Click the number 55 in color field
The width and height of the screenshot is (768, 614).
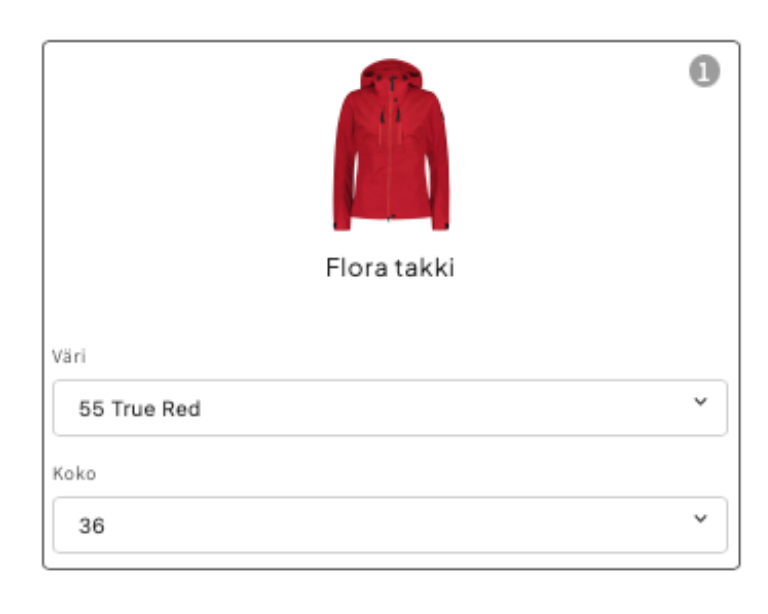click(x=92, y=409)
